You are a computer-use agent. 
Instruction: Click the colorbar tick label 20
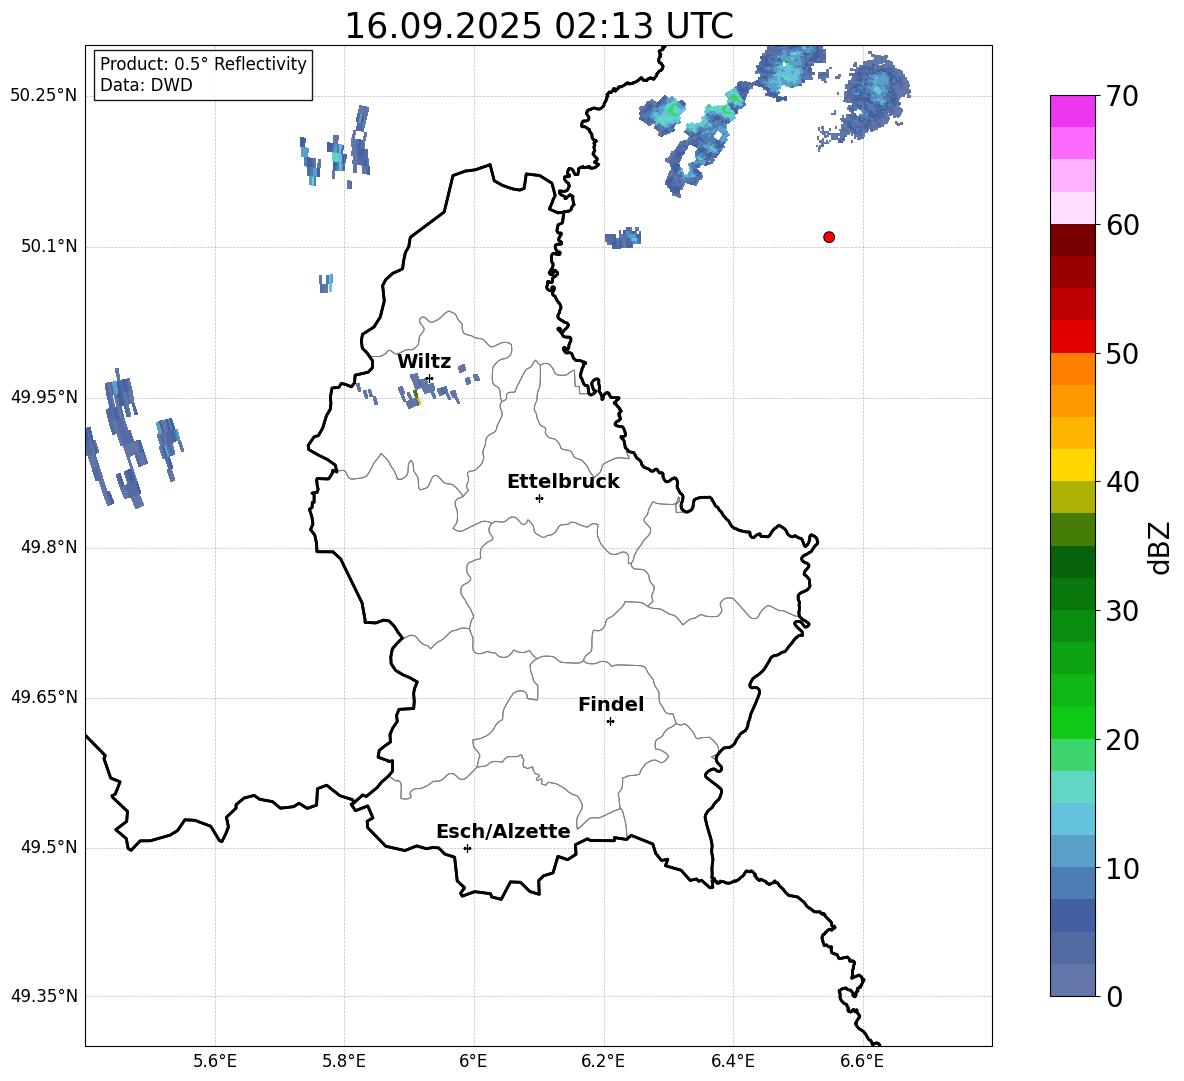click(1122, 740)
